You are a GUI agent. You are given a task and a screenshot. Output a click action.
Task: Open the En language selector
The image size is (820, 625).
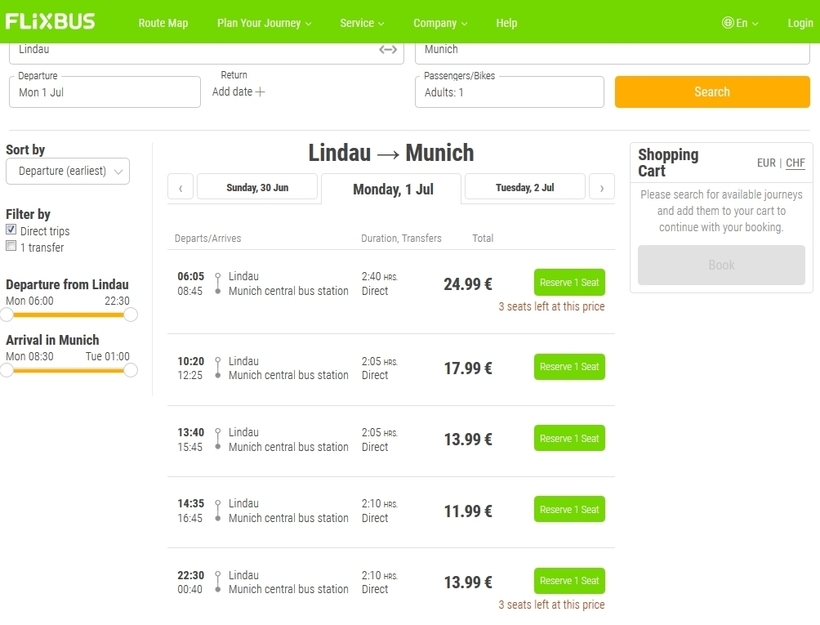[x=741, y=23]
